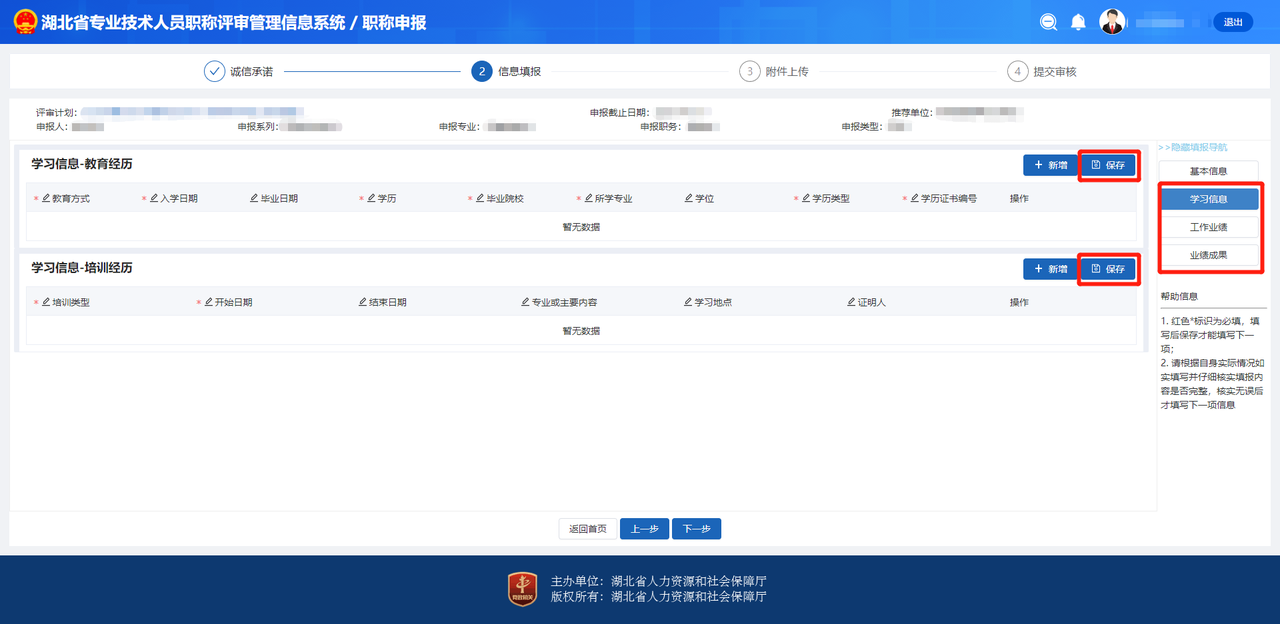
Task: Click the magnifier search icon in top bar
Action: click(x=1048, y=21)
